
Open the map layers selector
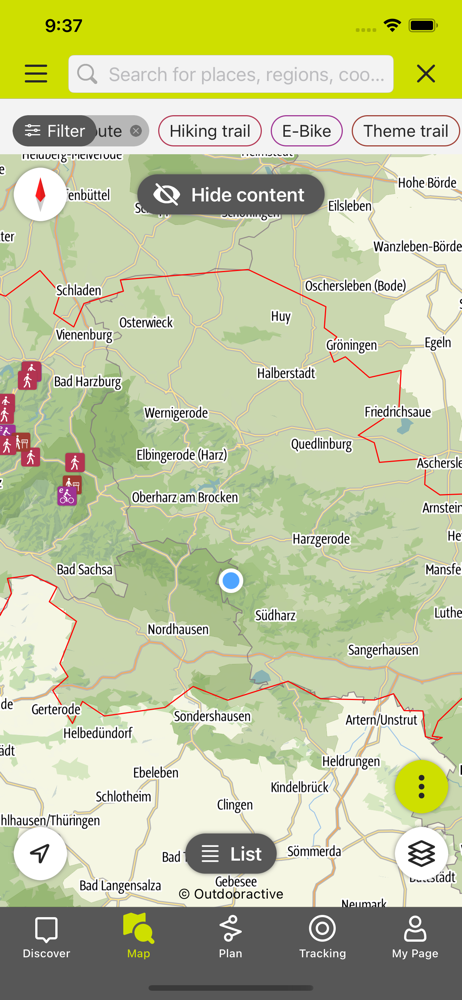[421, 853]
